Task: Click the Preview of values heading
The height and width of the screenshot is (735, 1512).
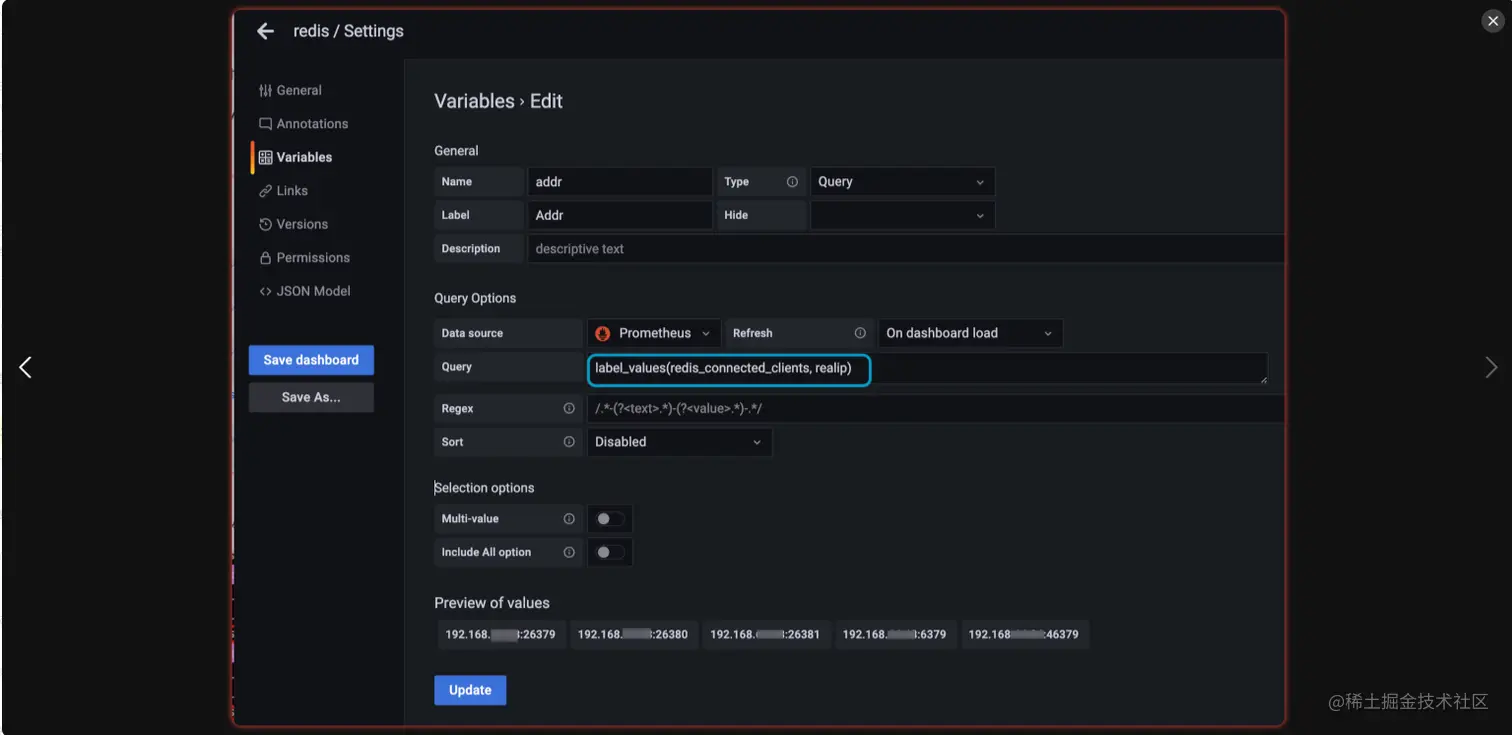Action: (492, 603)
